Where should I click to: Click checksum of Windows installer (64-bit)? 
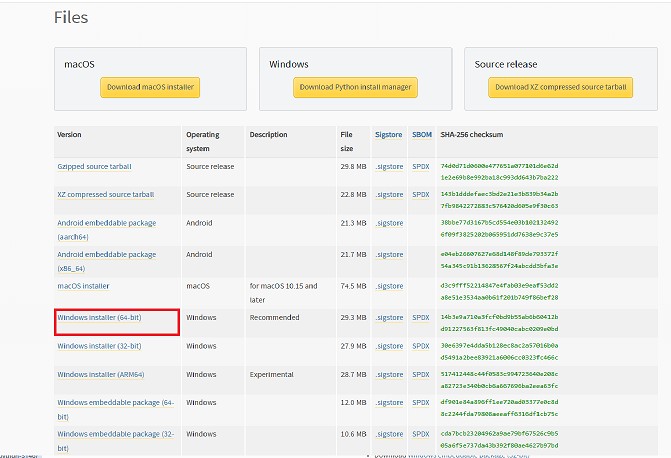pos(499,323)
